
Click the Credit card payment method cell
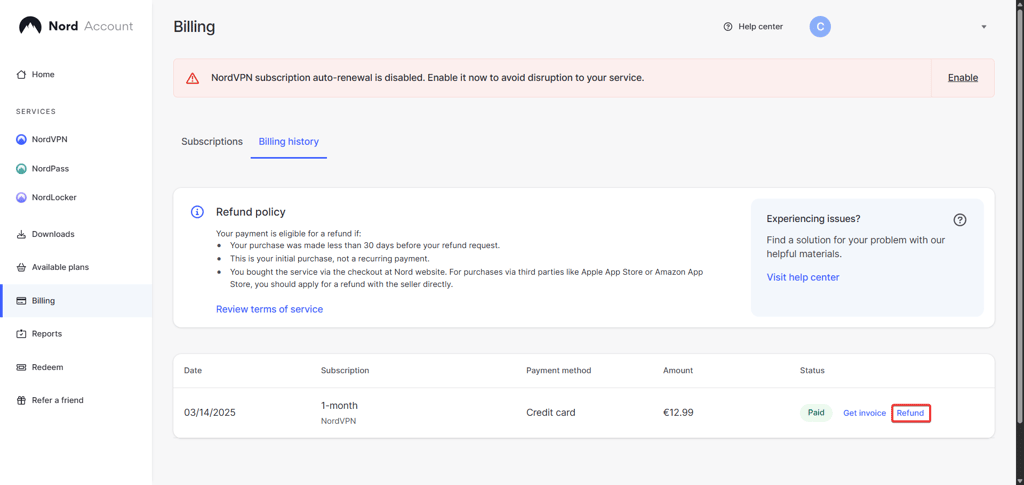tap(551, 413)
